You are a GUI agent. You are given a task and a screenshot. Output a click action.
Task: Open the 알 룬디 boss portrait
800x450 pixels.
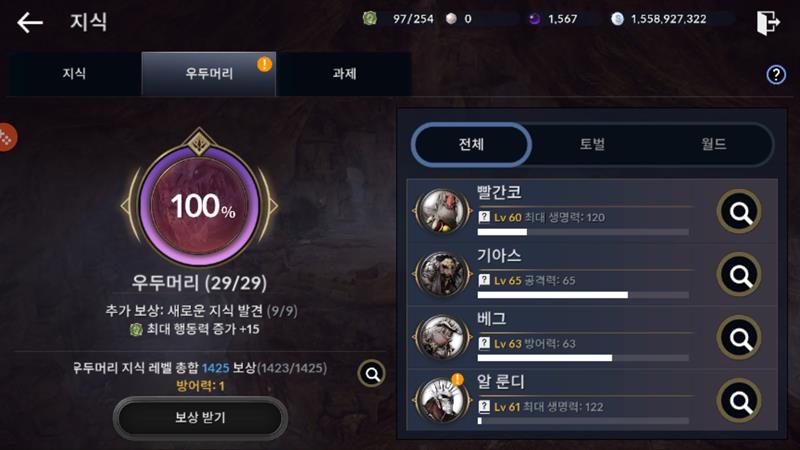pyautogui.click(x=442, y=401)
